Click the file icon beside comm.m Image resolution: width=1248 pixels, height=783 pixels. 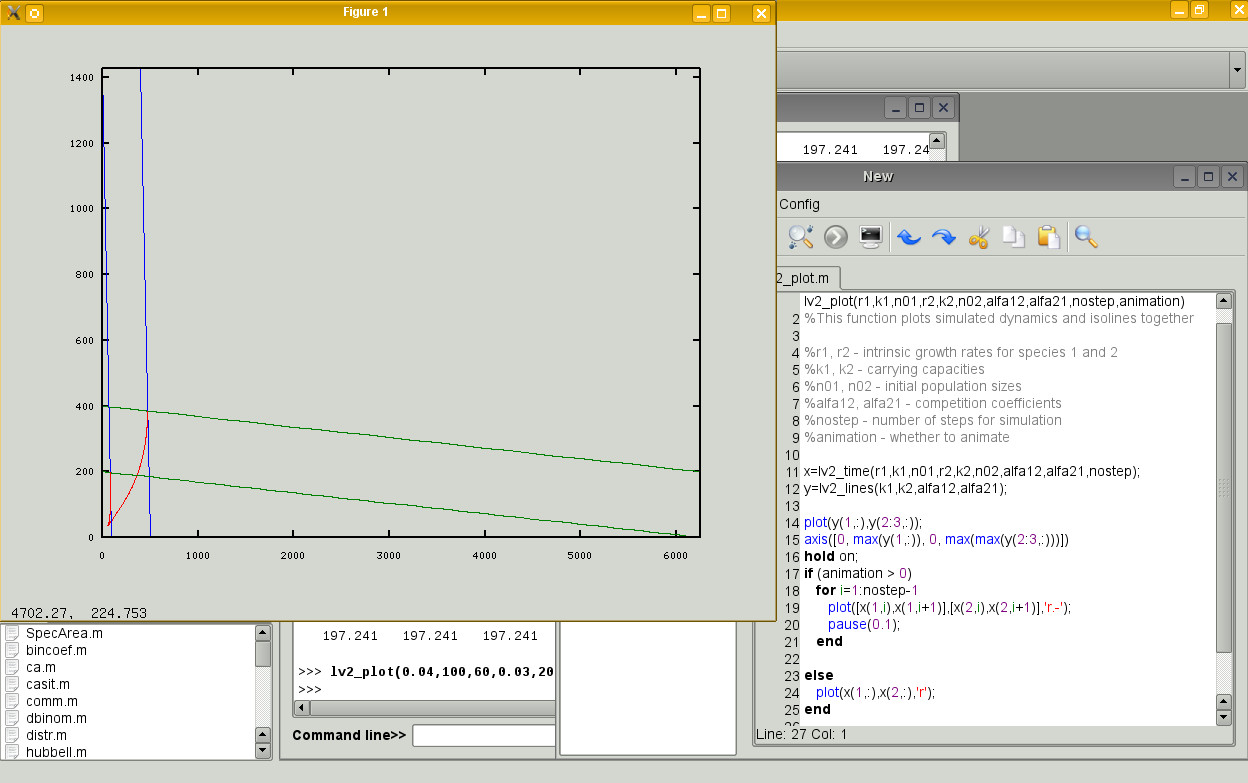(13, 701)
